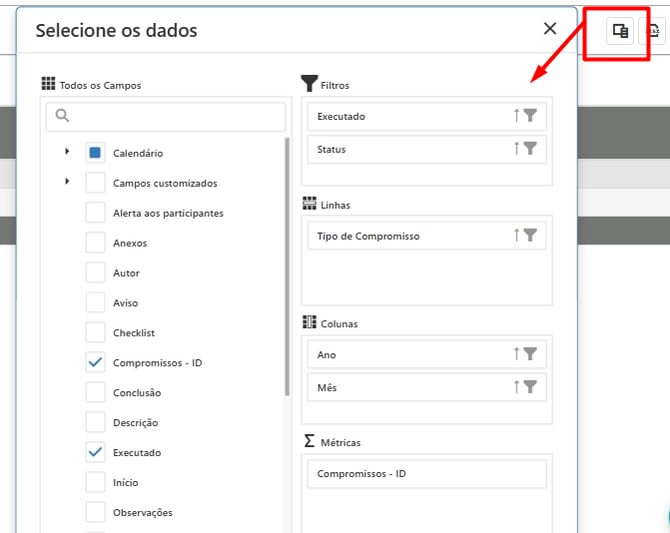Image resolution: width=670 pixels, height=533 pixels.
Task: Uncheck the Compromissos - ID checkbox
Action: click(95, 363)
